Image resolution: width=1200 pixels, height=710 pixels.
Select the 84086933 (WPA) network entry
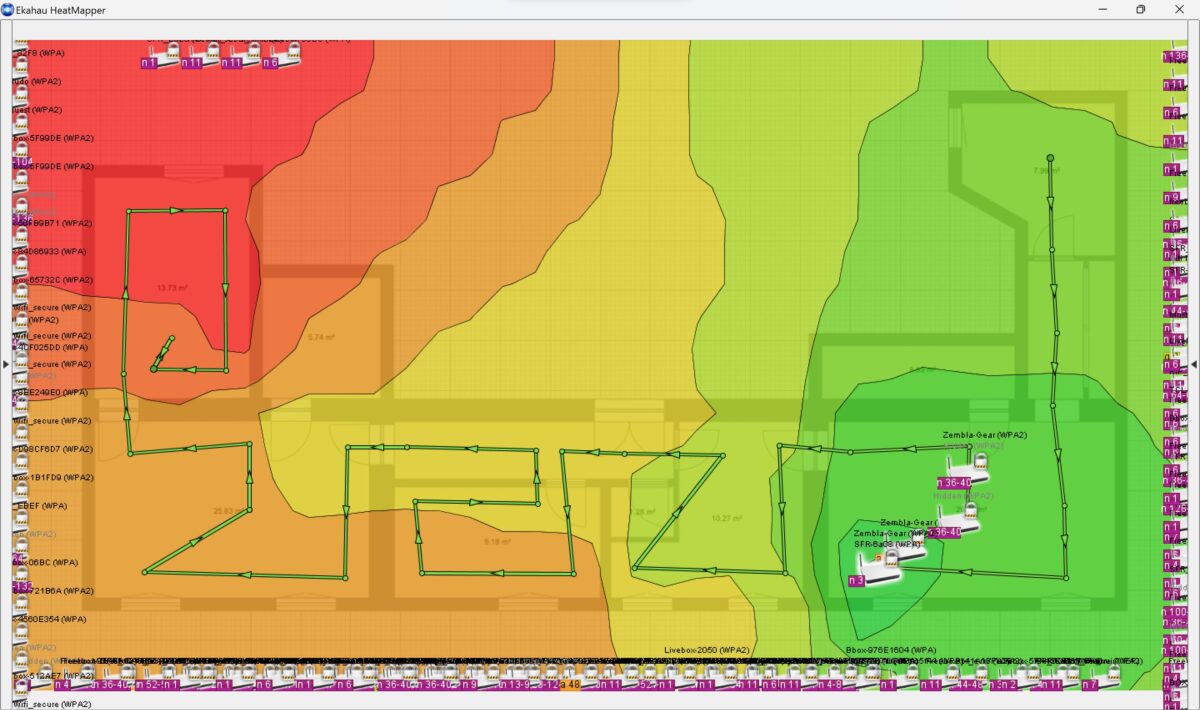pos(50,251)
